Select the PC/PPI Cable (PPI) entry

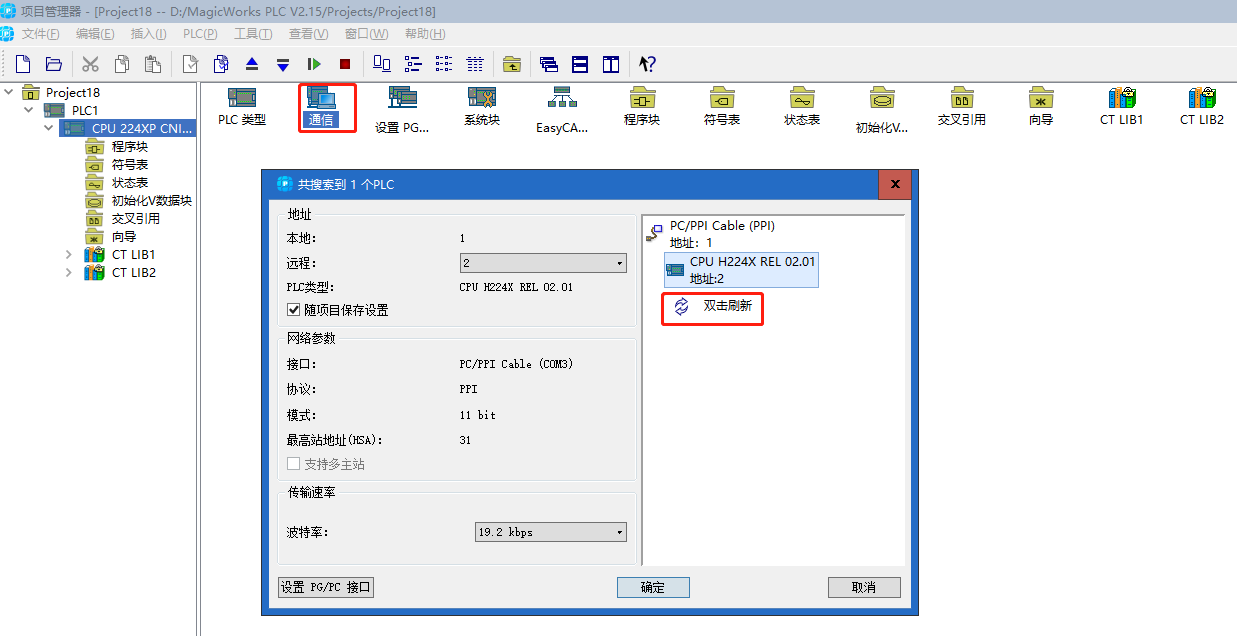tap(722, 226)
